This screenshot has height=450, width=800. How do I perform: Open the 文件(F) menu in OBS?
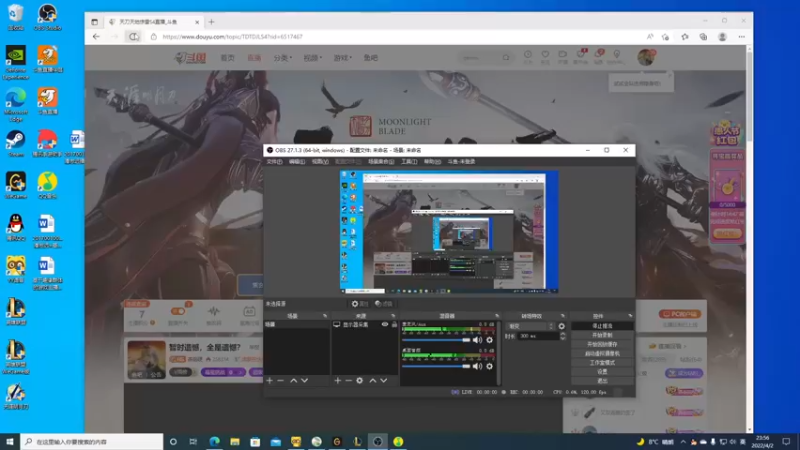(274, 161)
